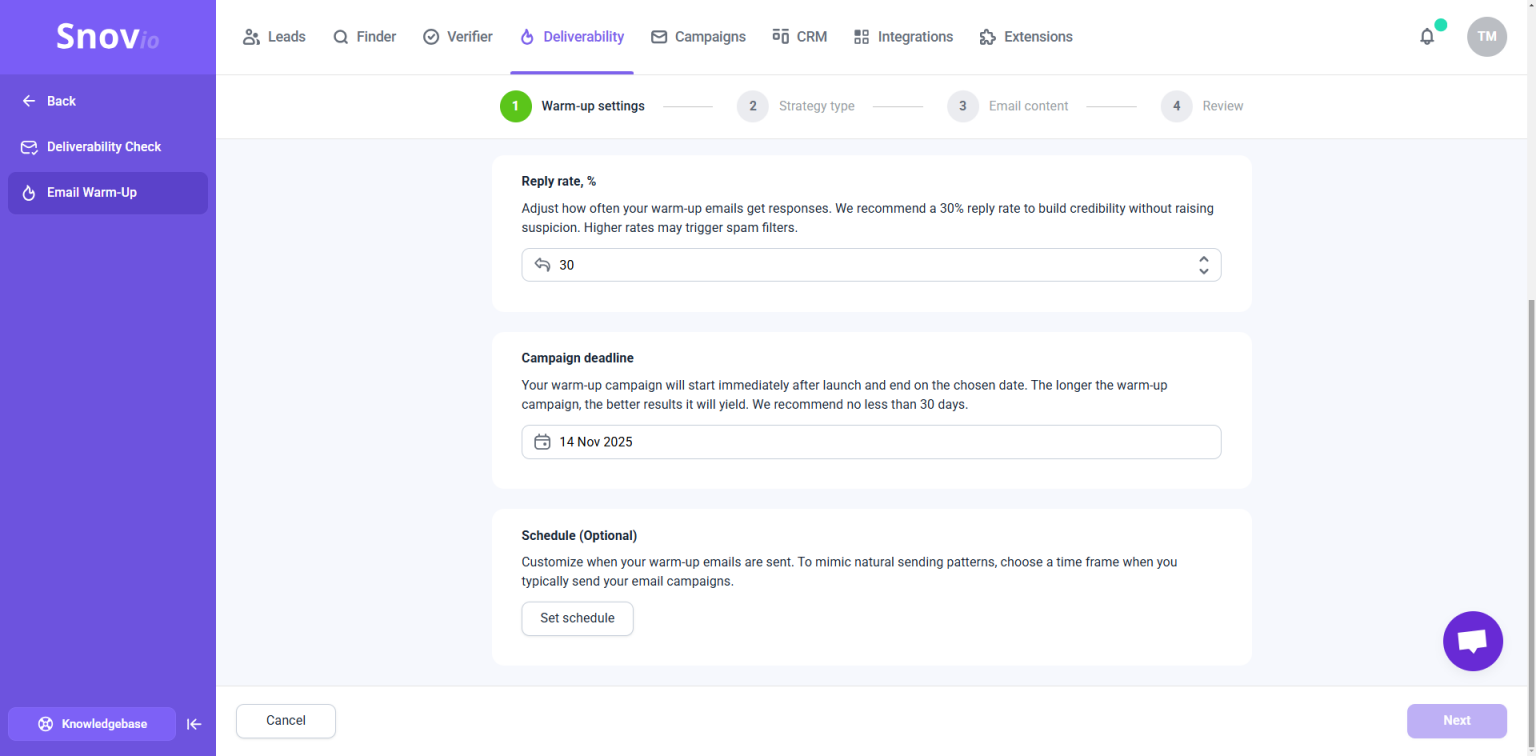Decrease reply rate with down arrow

(1204, 271)
